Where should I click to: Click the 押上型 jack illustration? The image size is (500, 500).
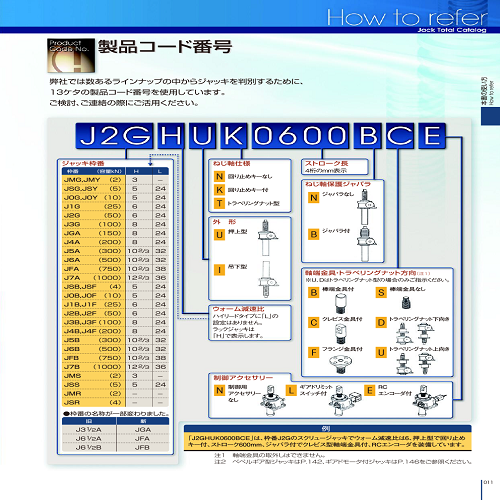[267, 237]
